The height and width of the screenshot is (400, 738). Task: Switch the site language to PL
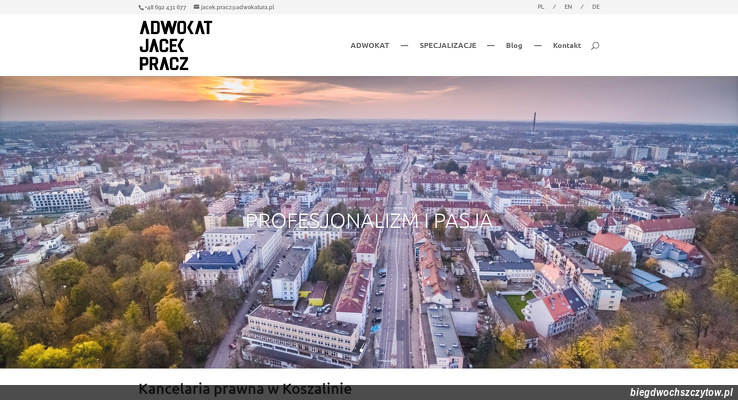coord(541,7)
